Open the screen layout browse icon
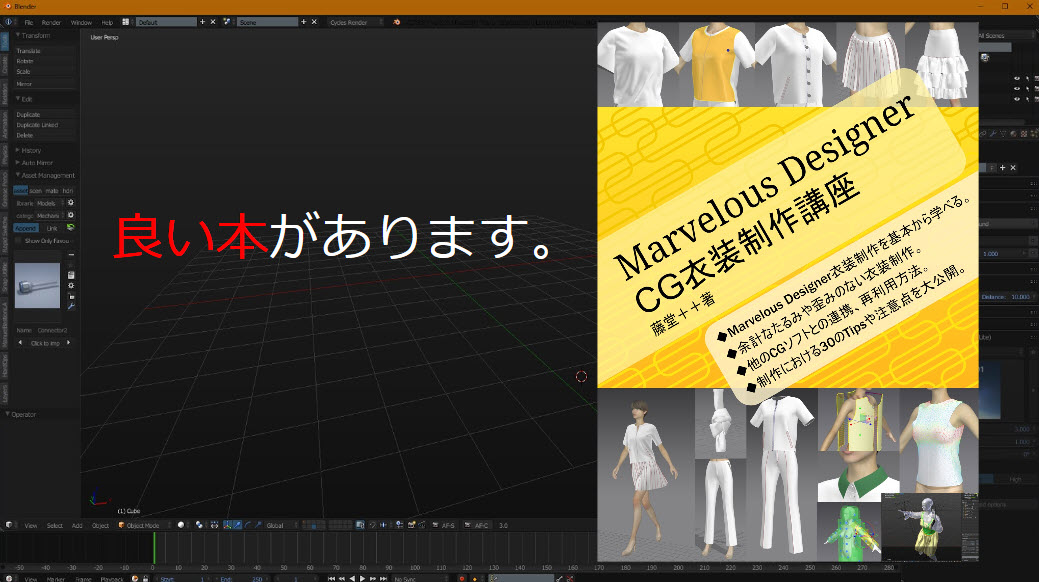Viewport: 1039px width, 582px height. tap(126, 22)
